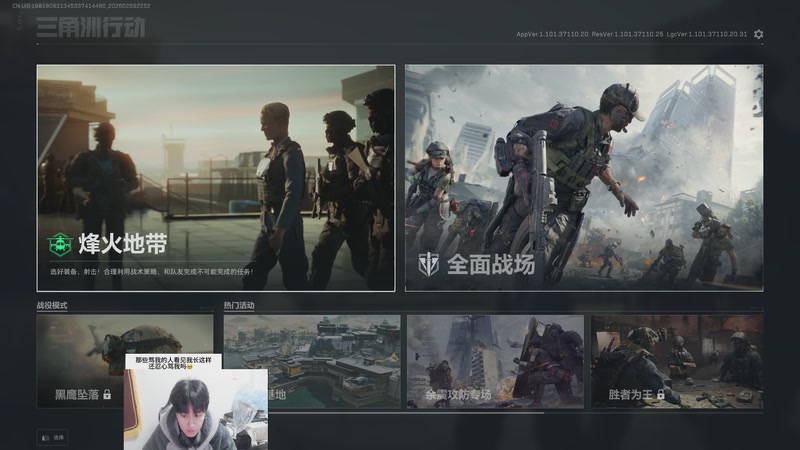The width and height of the screenshot is (800, 450).
Task: Click the ResVer version text
Action: pos(628,34)
